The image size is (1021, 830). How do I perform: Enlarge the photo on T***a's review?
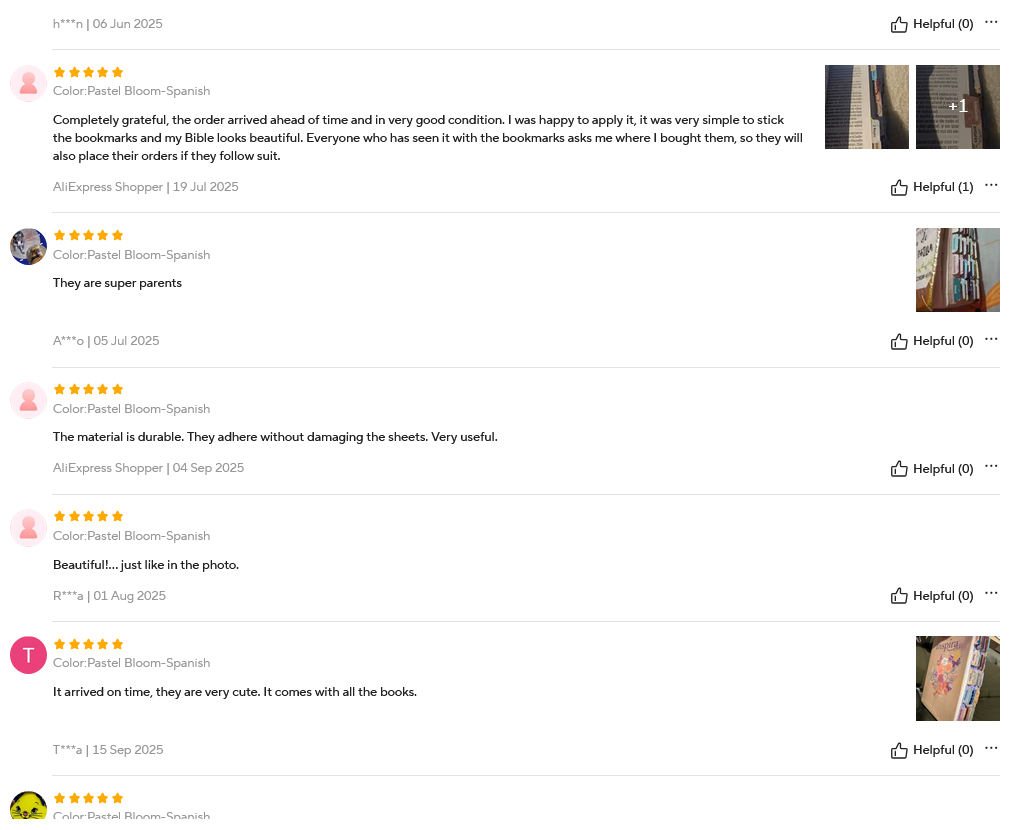[x=957, y=678]
